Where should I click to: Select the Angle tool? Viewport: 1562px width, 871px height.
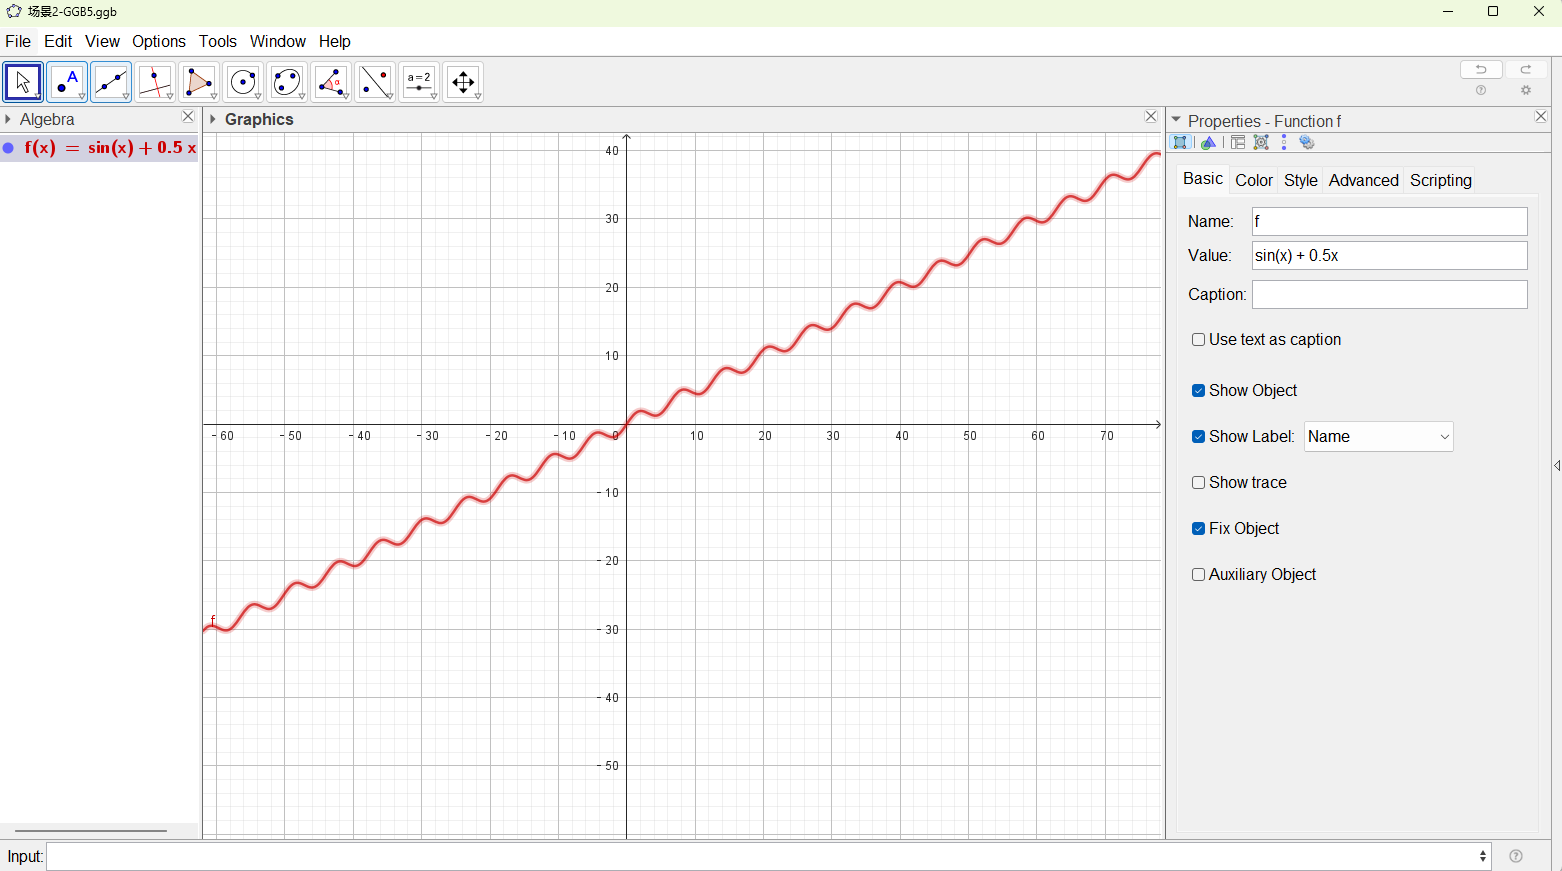click(331, 82)
